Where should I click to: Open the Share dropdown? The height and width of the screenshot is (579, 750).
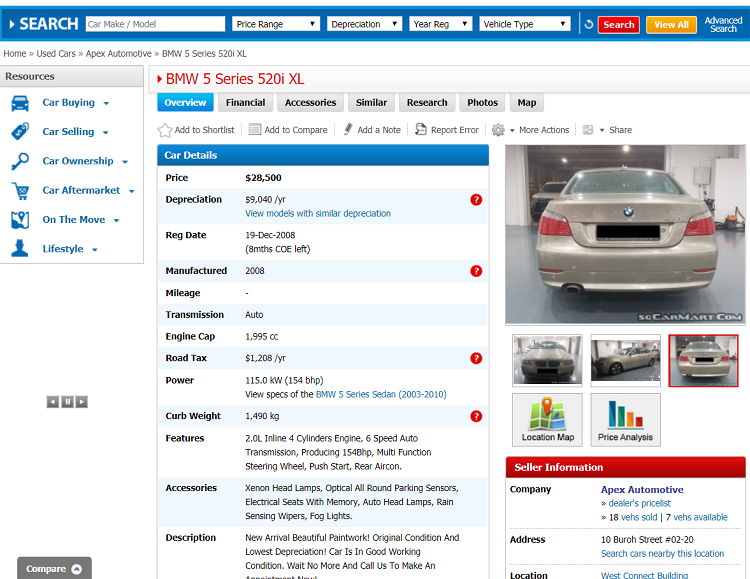pos(616,130)
